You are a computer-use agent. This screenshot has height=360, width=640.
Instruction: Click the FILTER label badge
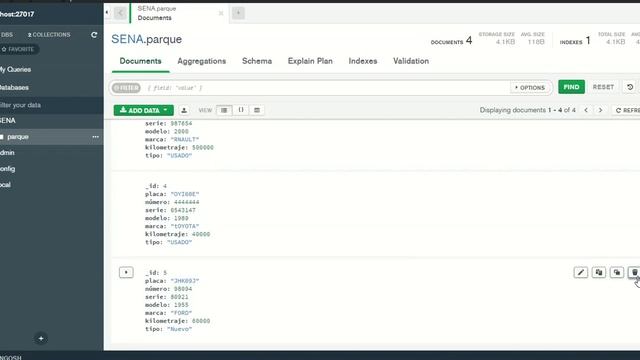[x=126, y=88]
